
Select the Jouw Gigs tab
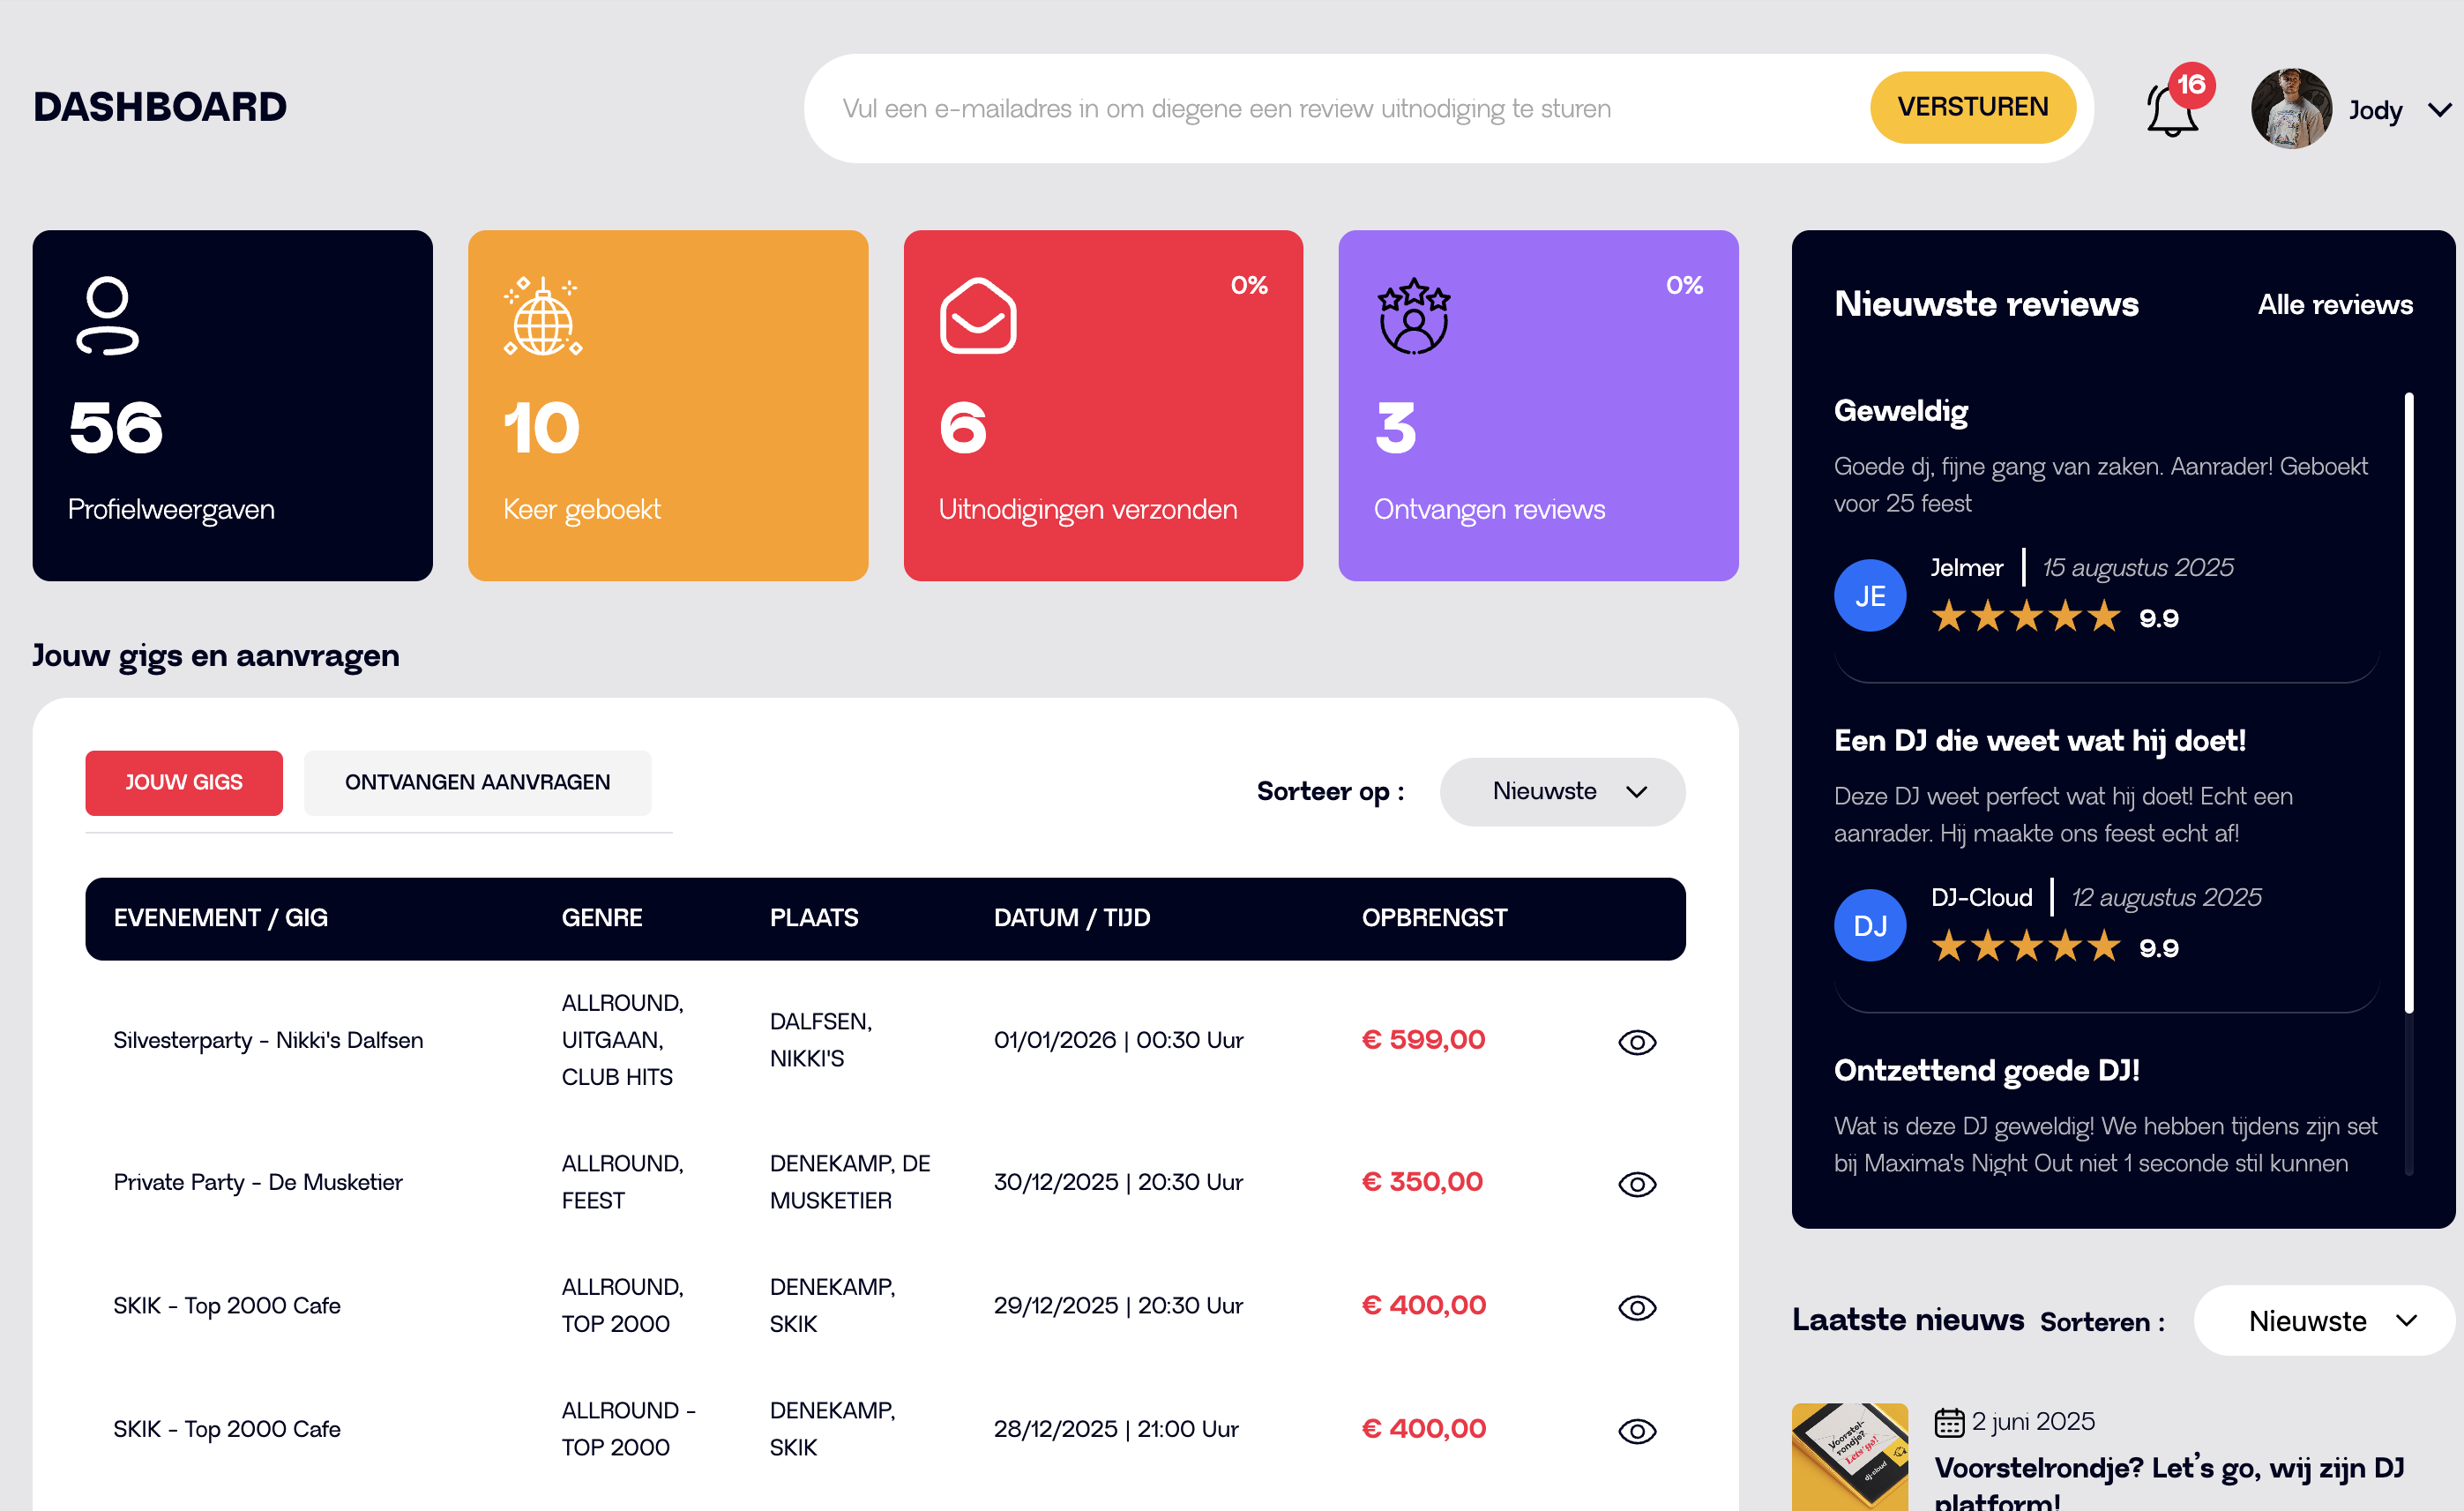[x=184, y=782]
